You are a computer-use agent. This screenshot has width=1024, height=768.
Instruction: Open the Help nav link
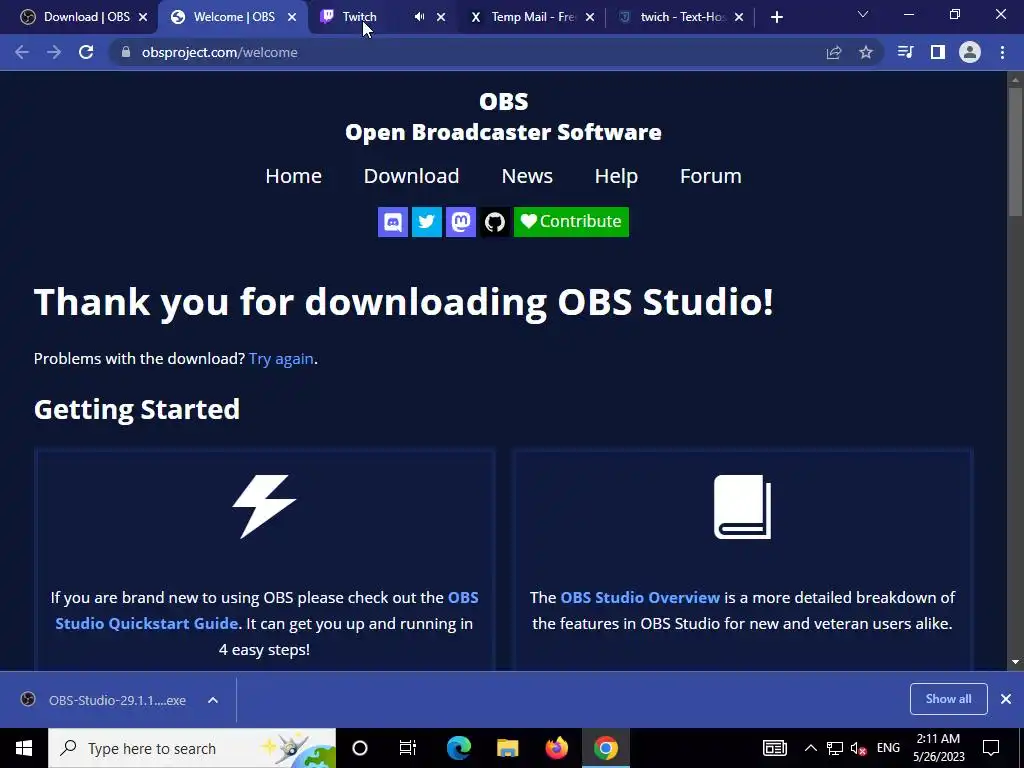coord(616,176)
